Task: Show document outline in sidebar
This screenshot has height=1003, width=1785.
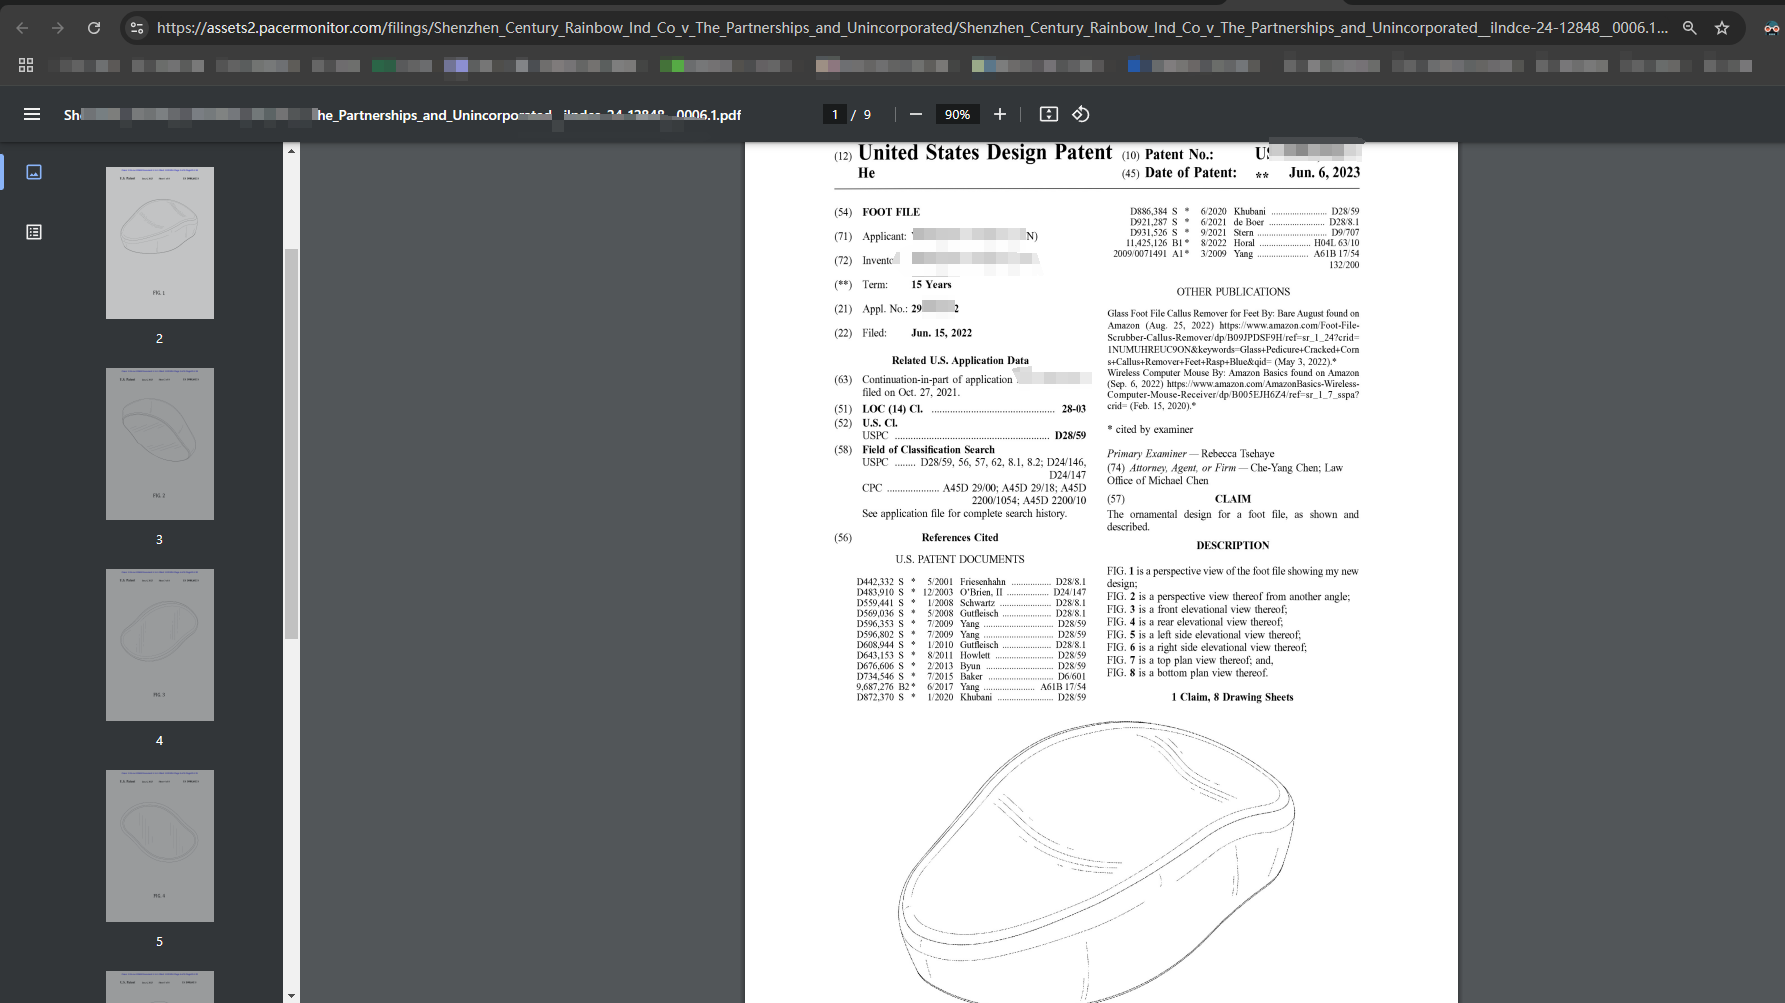Action: [x=34, y=232]
